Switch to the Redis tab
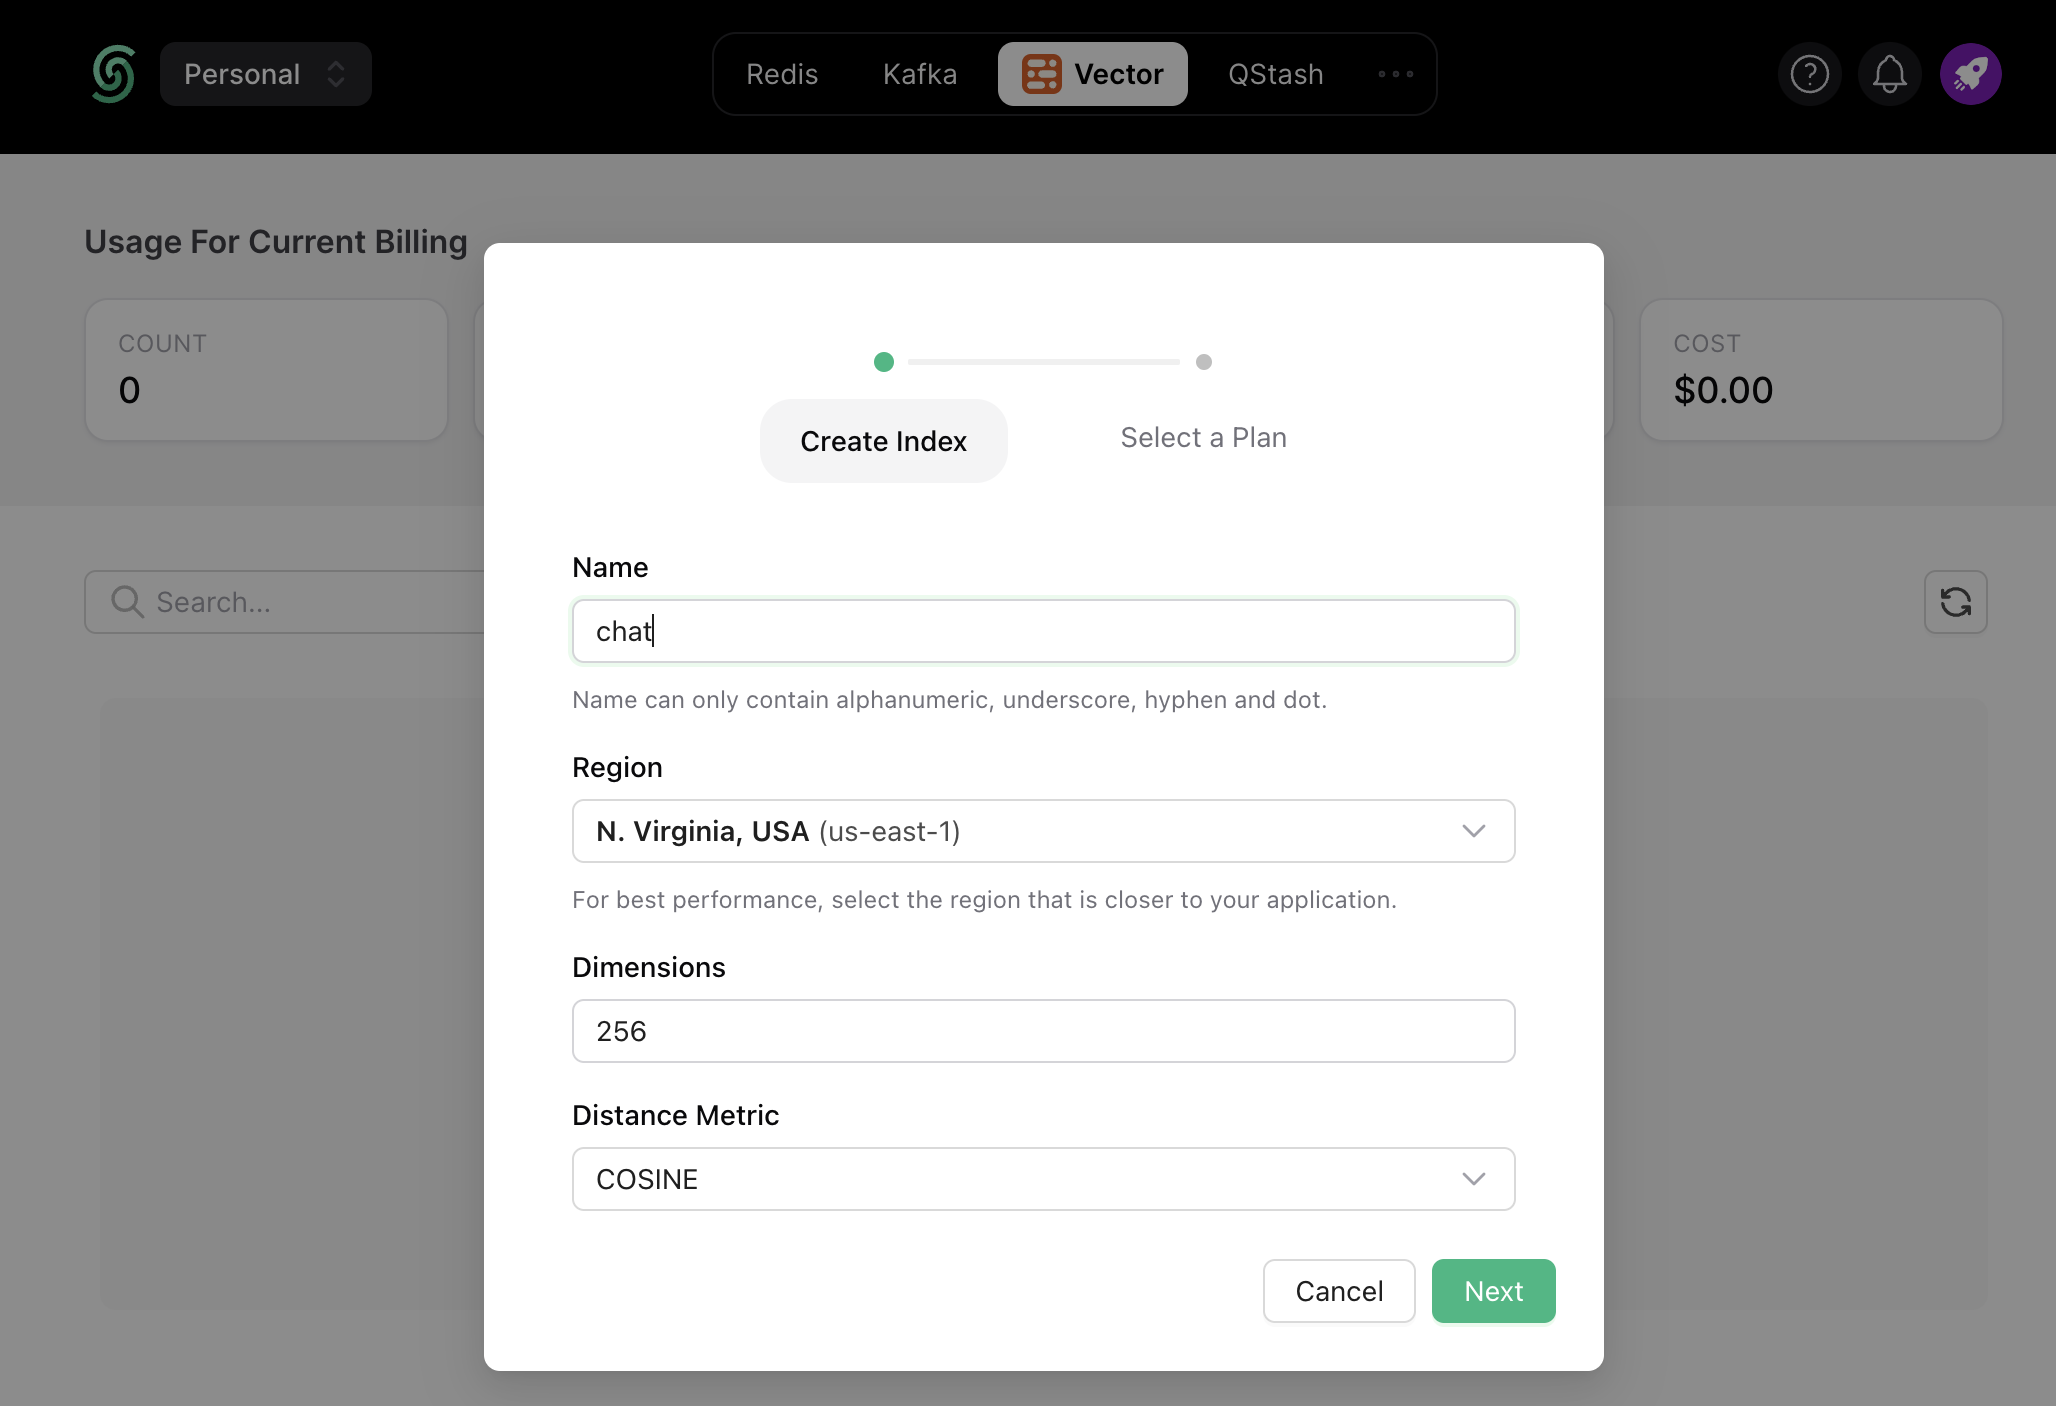Screen dimensions: 2056x1406 tap(782, 73)
